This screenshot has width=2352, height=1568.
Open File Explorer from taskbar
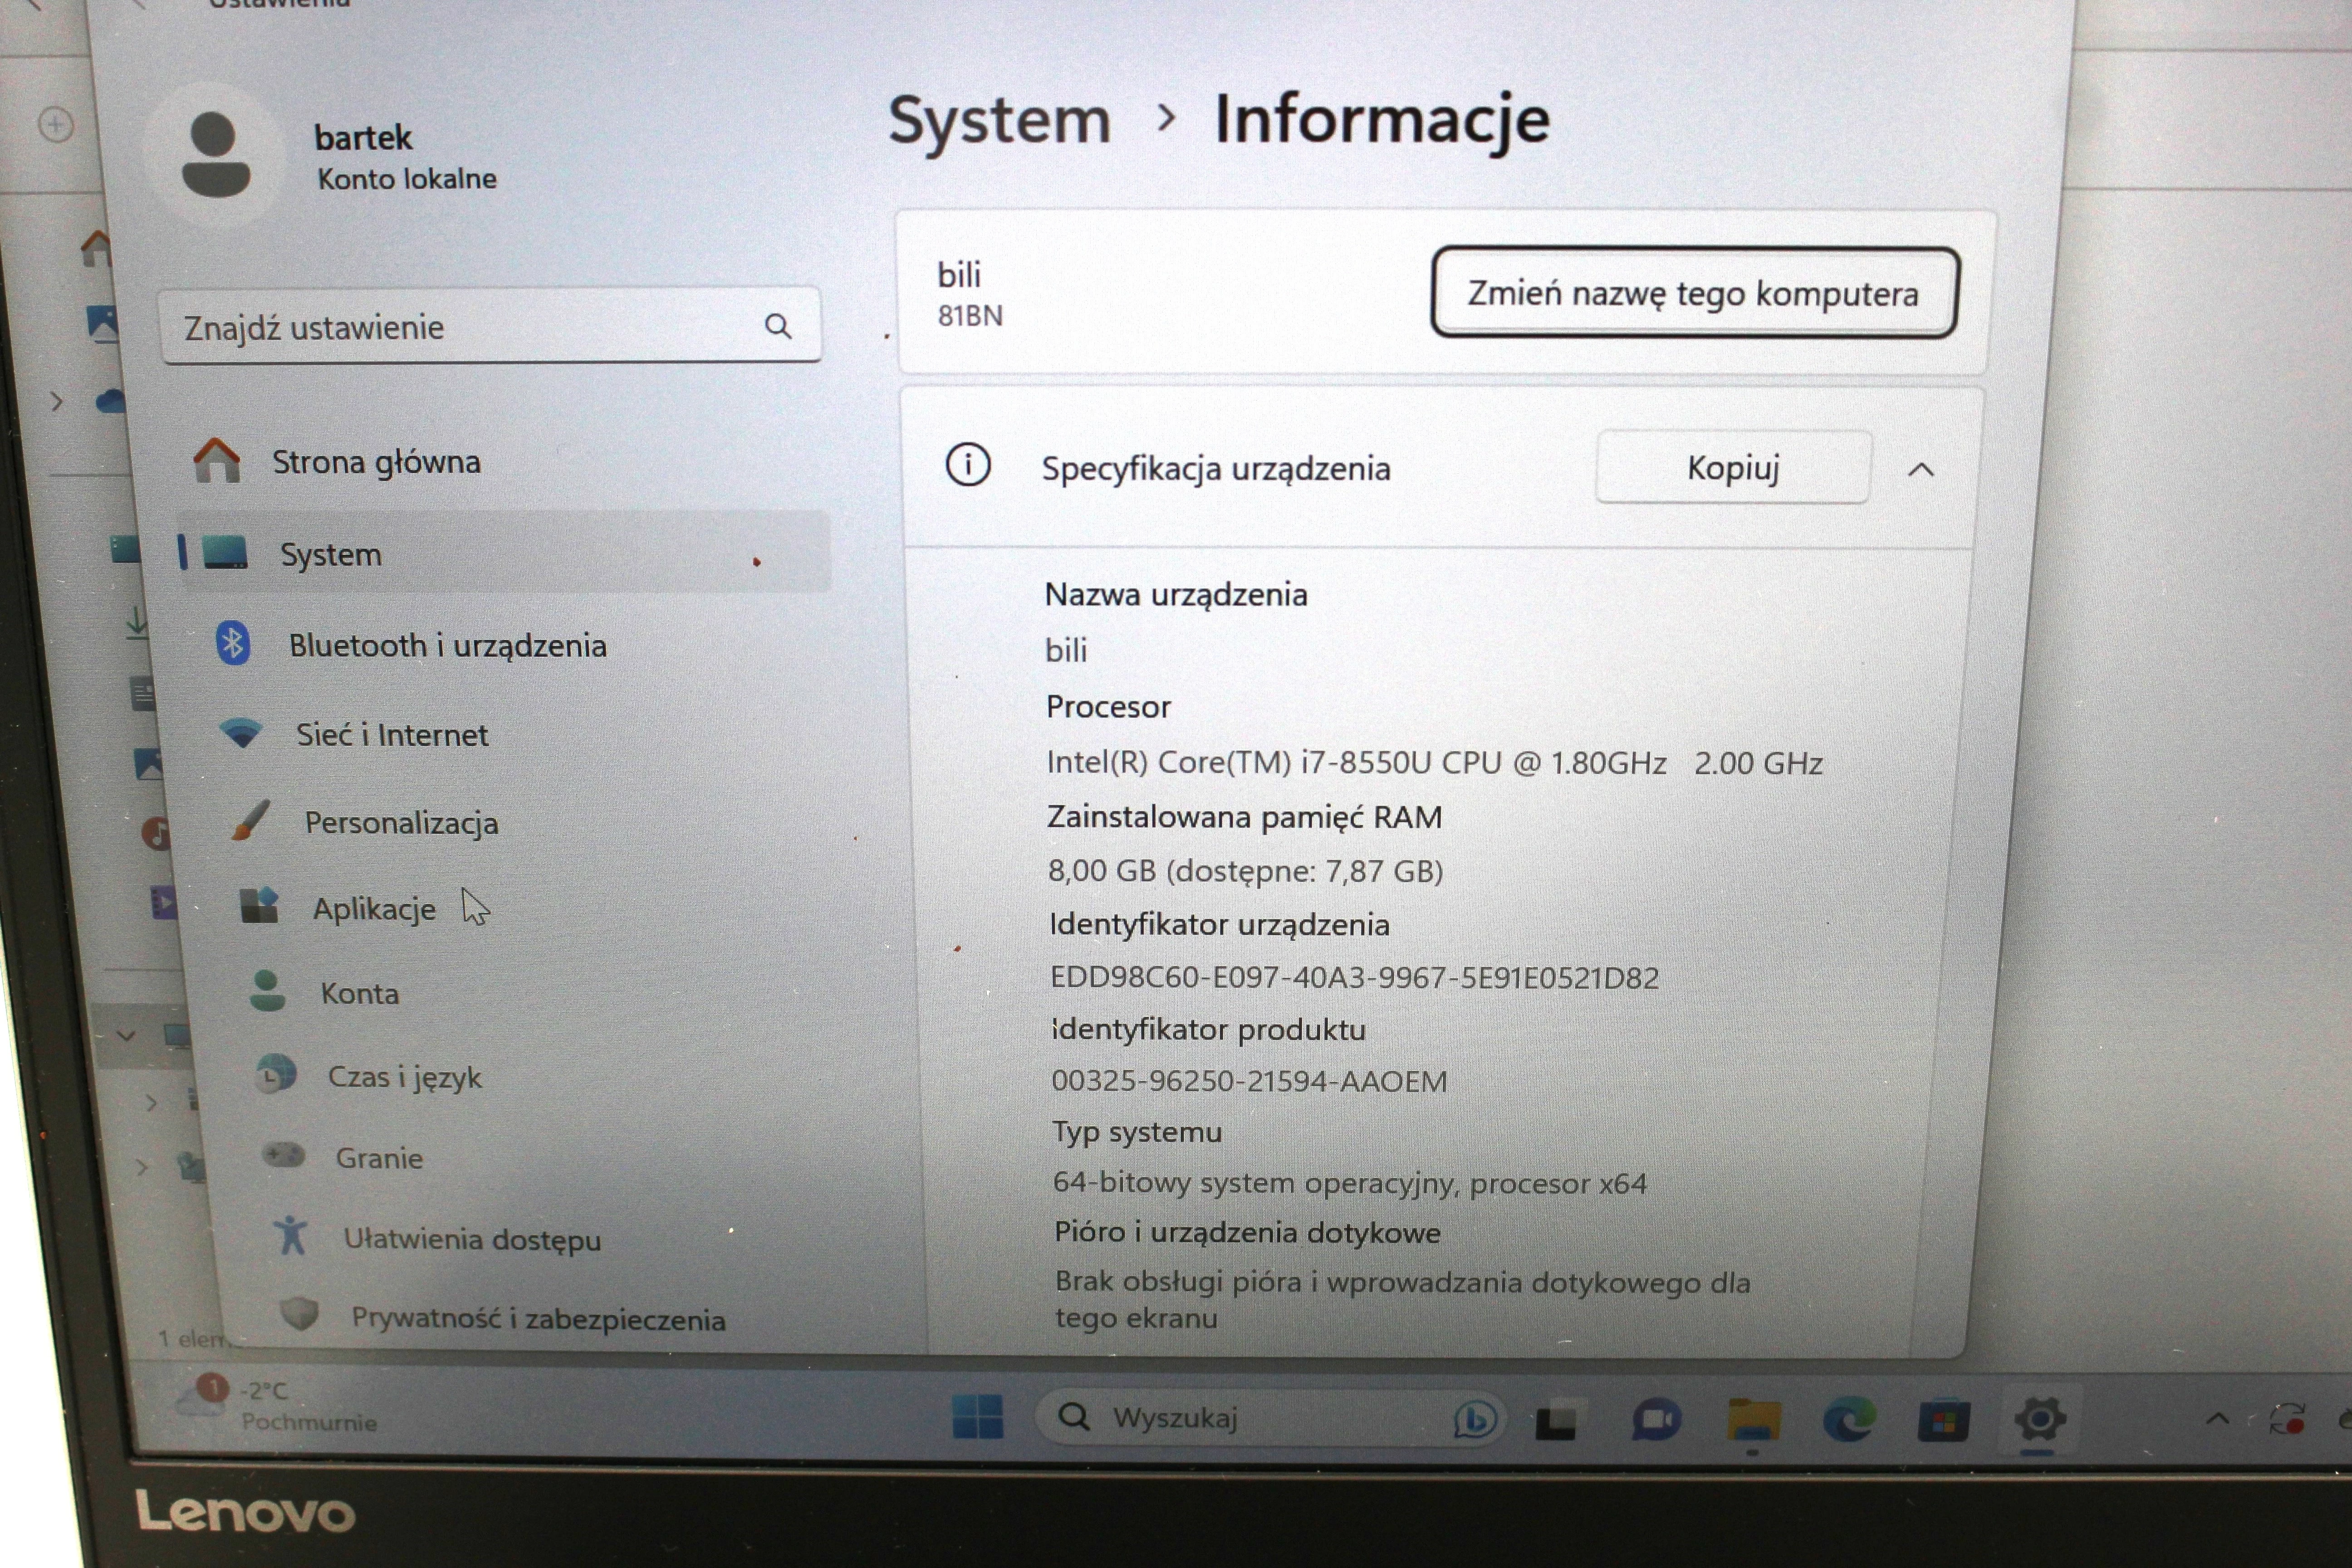click(1753, 1420)
